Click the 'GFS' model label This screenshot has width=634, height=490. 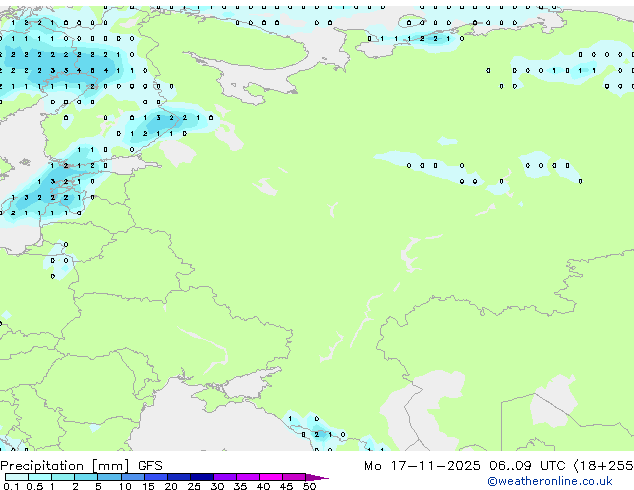150,466
